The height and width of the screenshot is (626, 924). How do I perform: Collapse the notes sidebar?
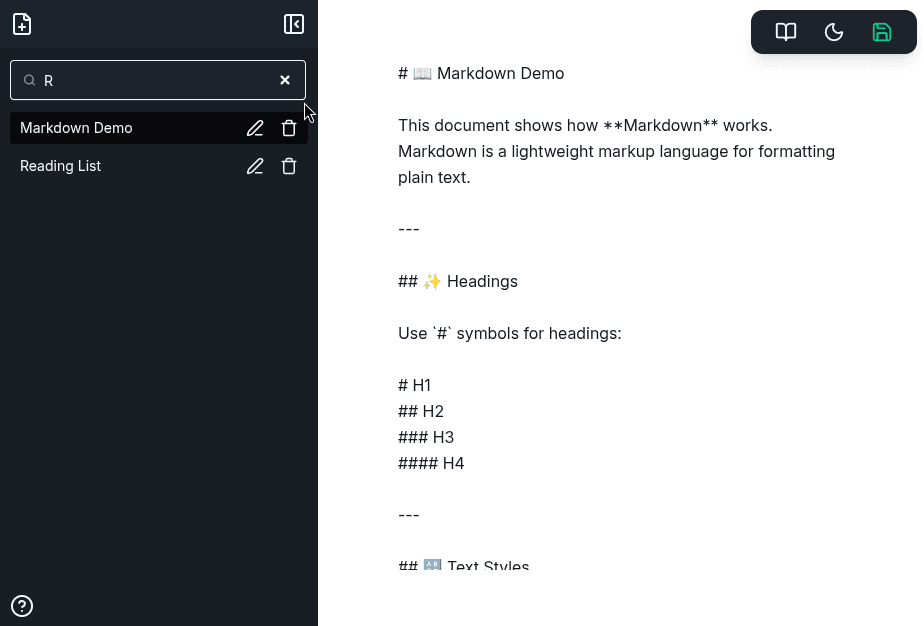(293, 23)
